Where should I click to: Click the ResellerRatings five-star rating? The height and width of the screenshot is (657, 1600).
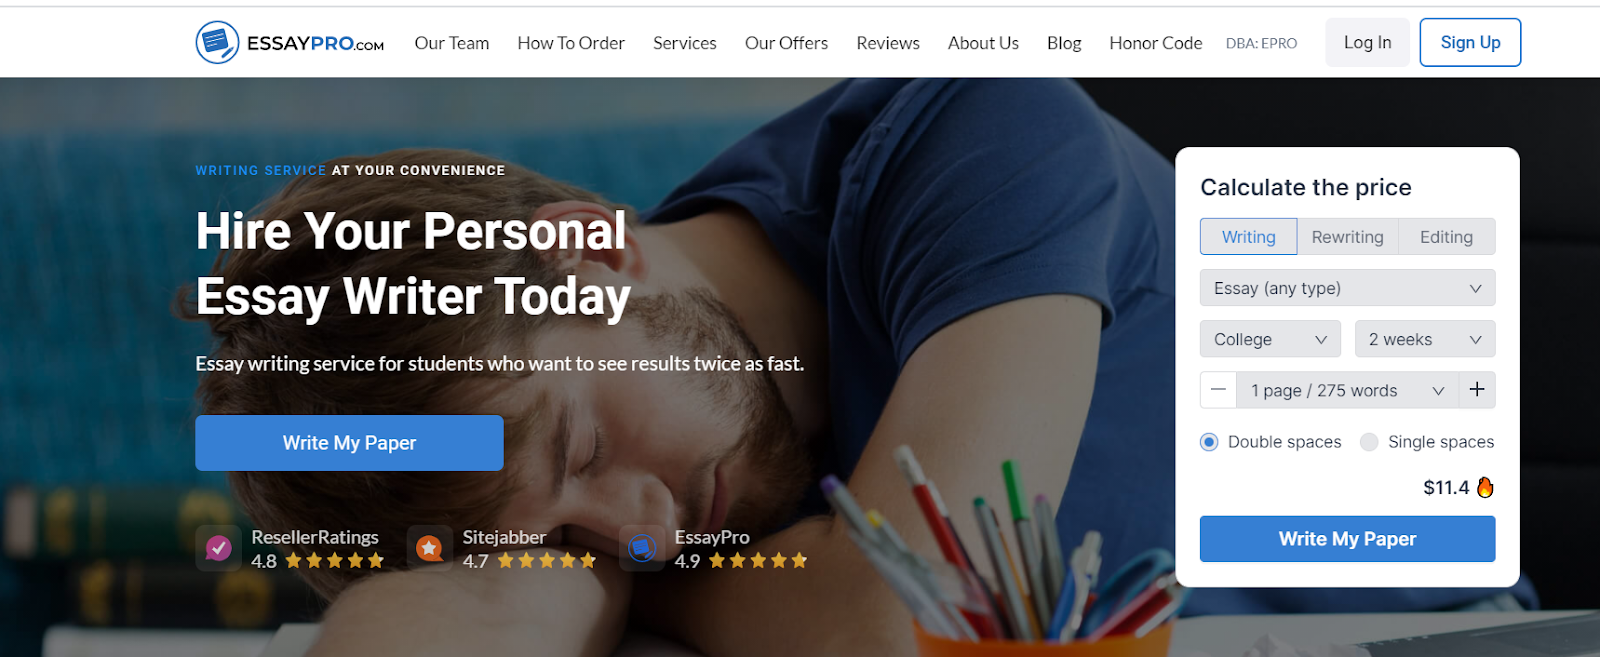[x=335, y=561]
